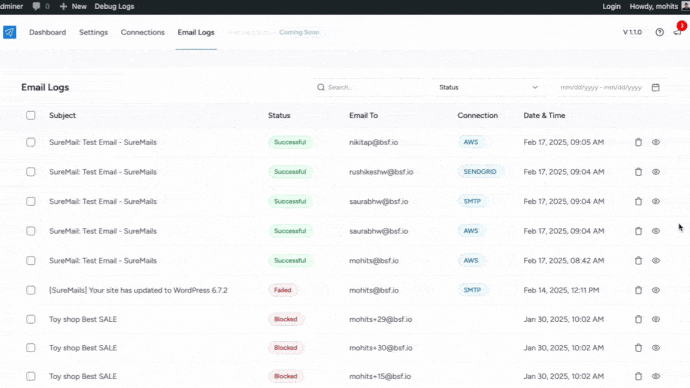View the nikitap@bsf.io email log

click(x=656, y=142)
